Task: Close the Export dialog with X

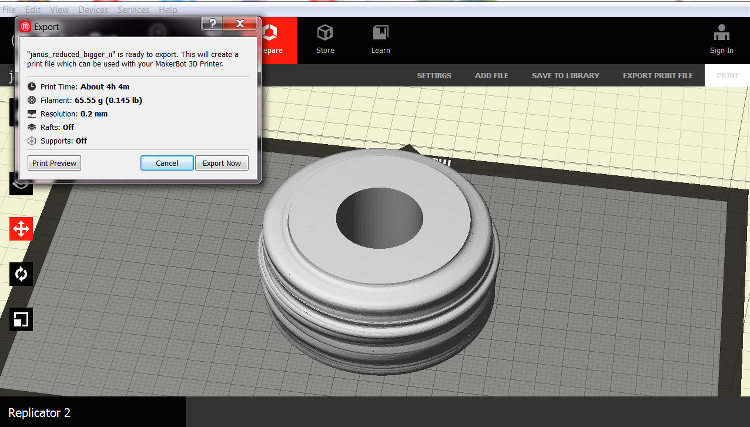Action: pos(241,23)
